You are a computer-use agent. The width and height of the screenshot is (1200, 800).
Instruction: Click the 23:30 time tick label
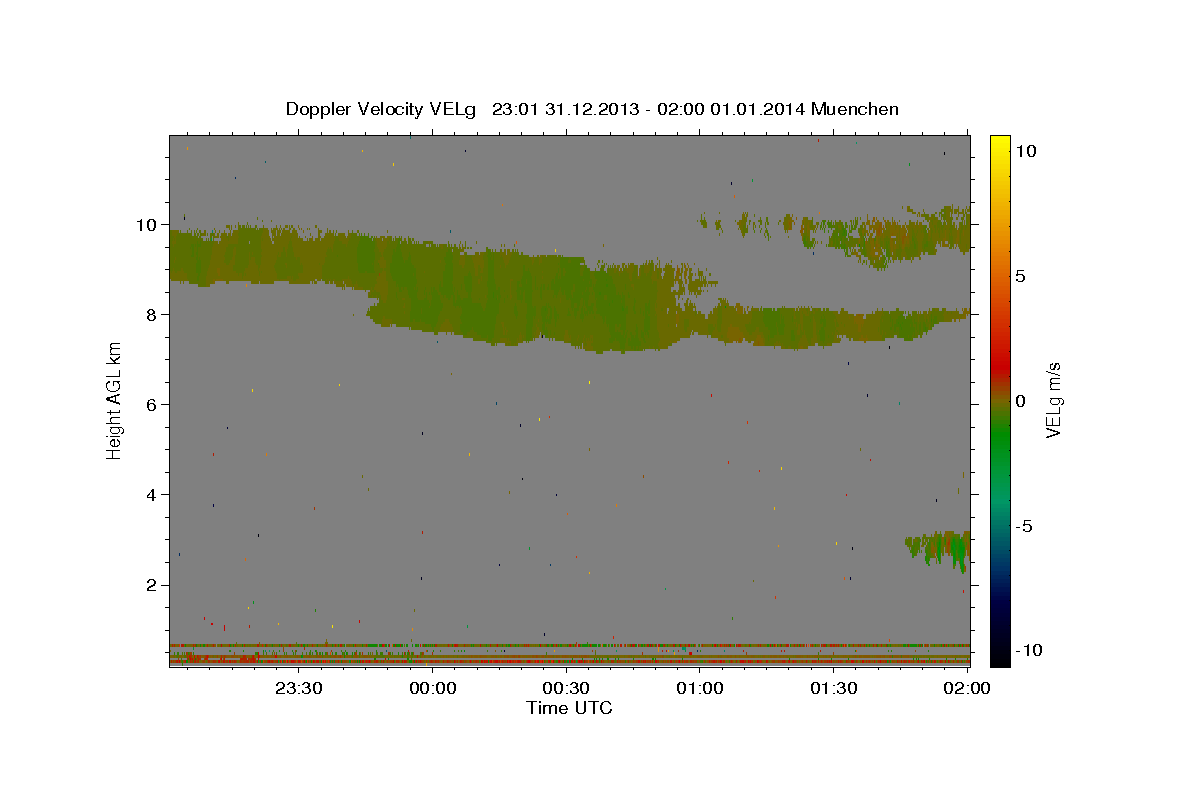(x=298, y=689)
